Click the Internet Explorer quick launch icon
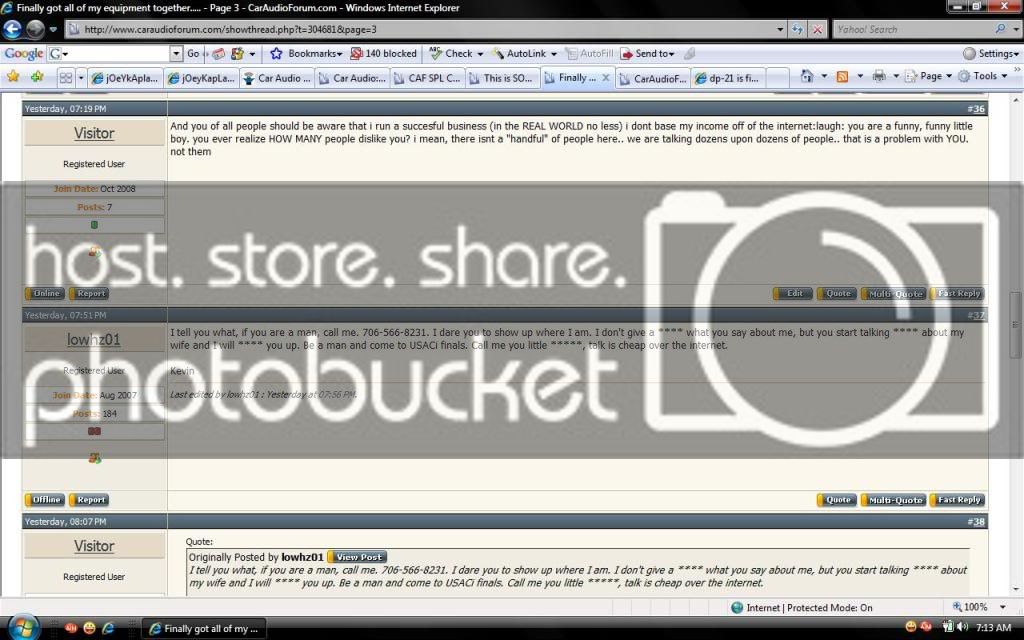1024x640 pixels. pyautogui.click(x=108, y=628)
